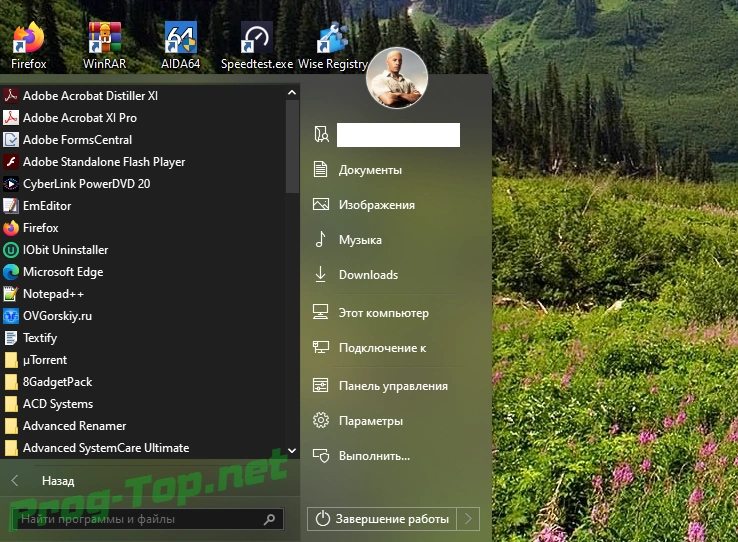Open Этот компьютер from the start menu
738x542 pixels.
click(384, 313)
